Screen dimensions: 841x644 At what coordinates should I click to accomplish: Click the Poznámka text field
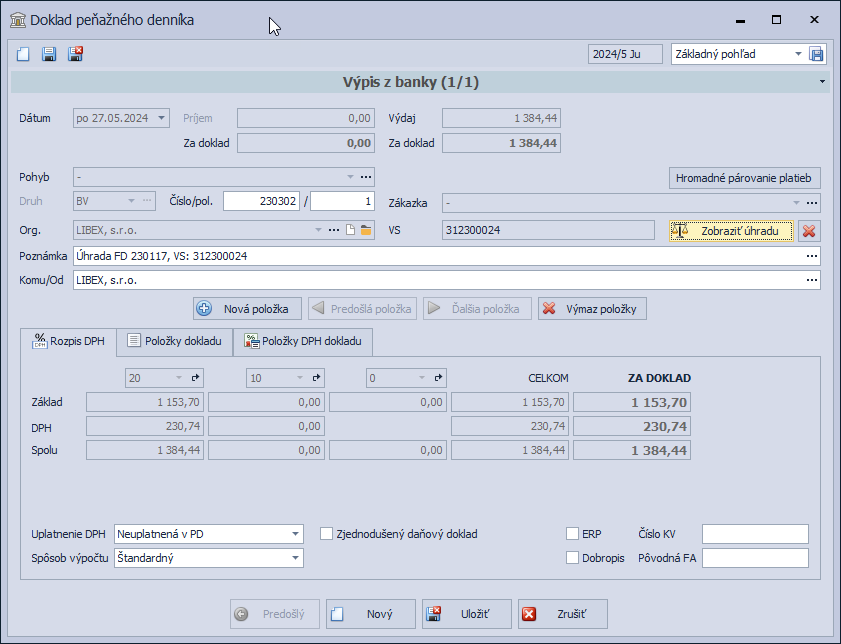coord(440,256)
